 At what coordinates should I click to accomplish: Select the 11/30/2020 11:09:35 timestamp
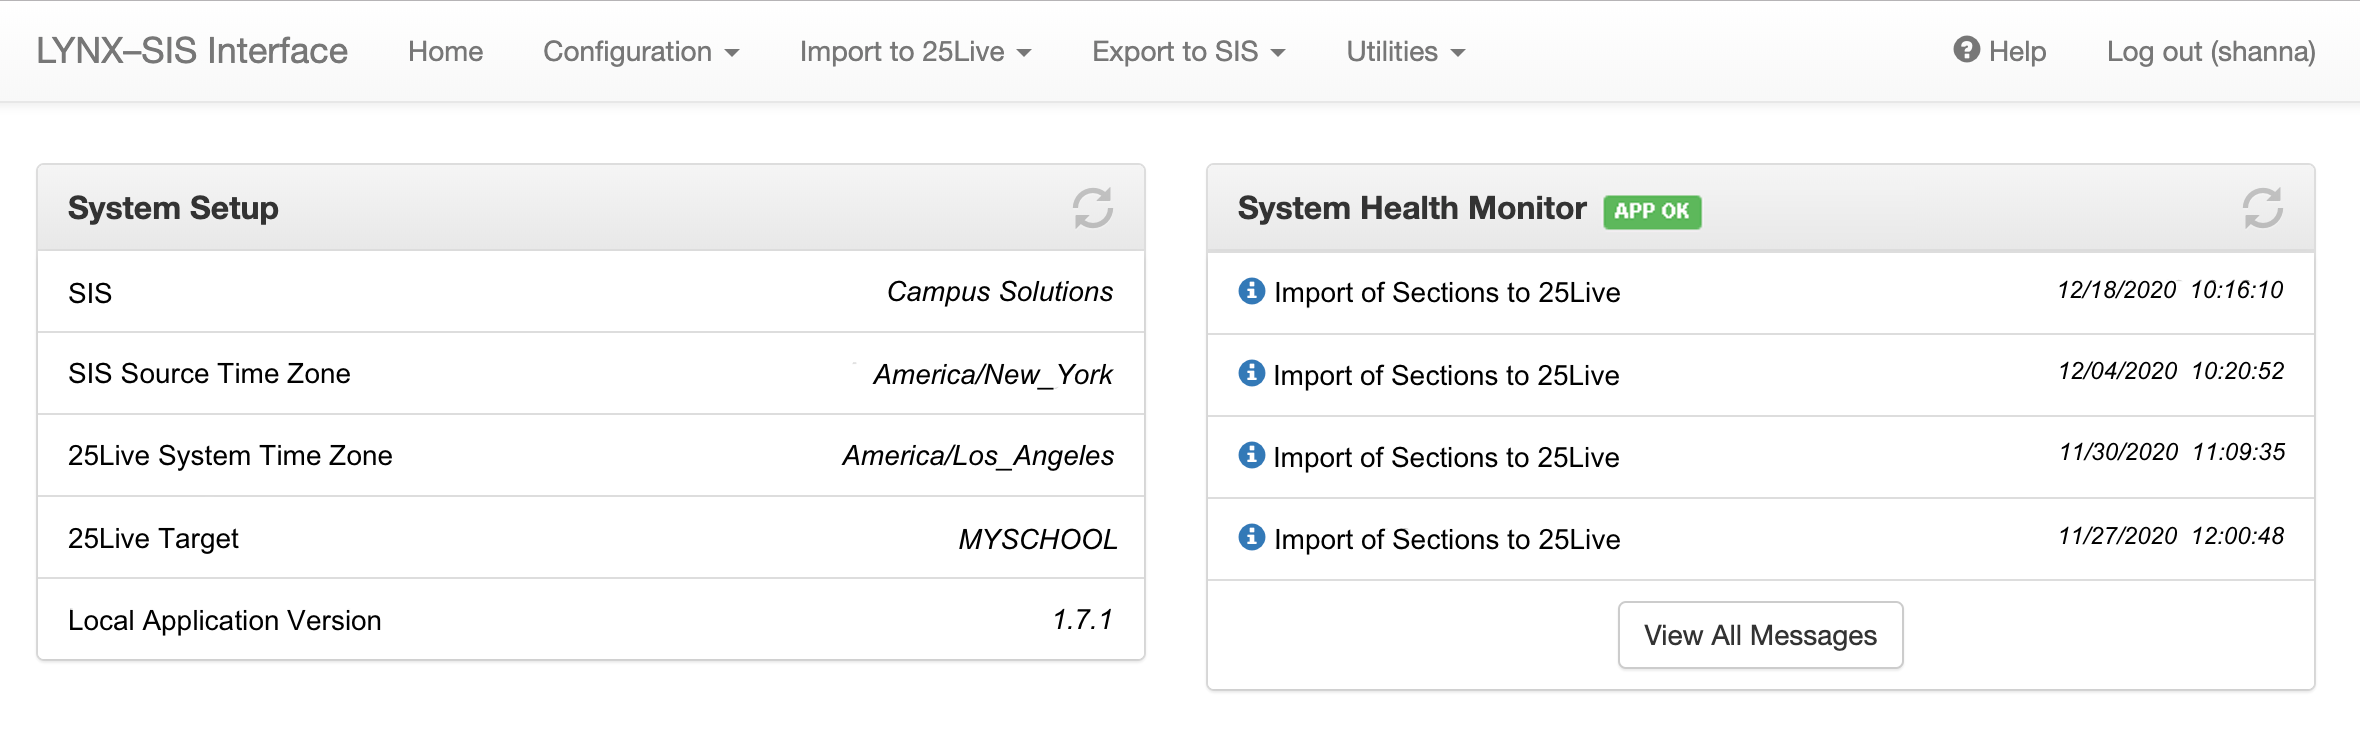[x=2172, y=452]
